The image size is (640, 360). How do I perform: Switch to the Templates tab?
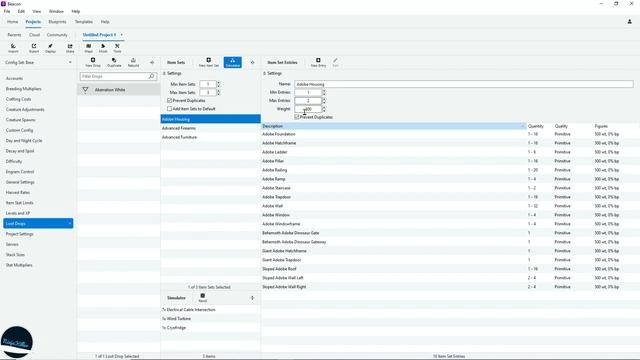tap(84, 22)
